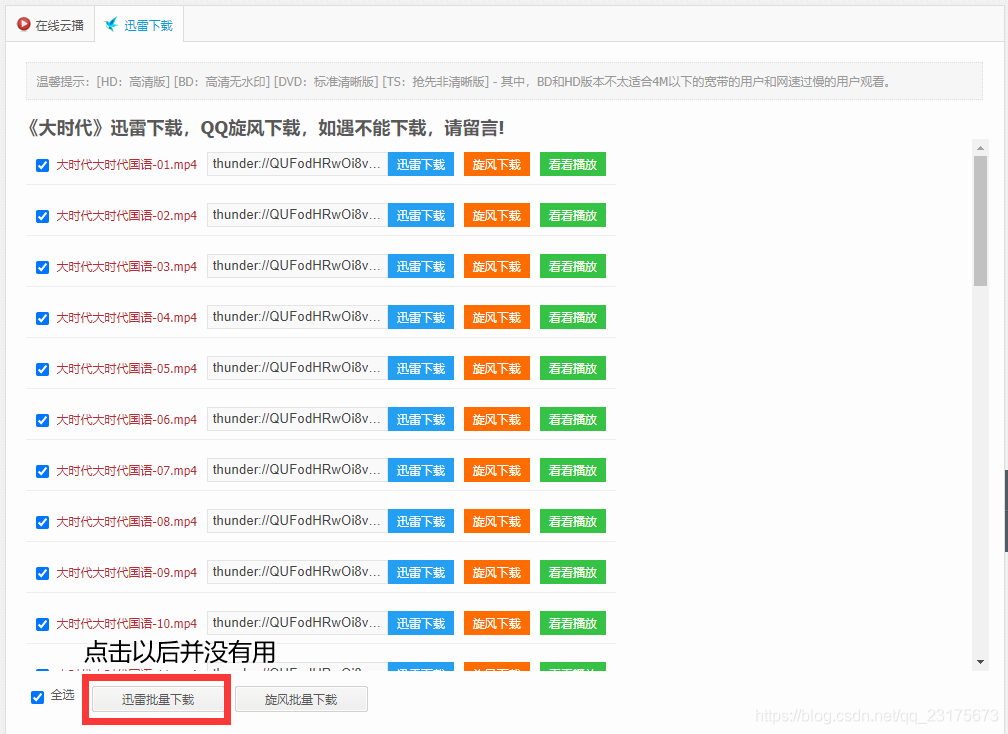Click the download list scrollbar thumb

980,221
